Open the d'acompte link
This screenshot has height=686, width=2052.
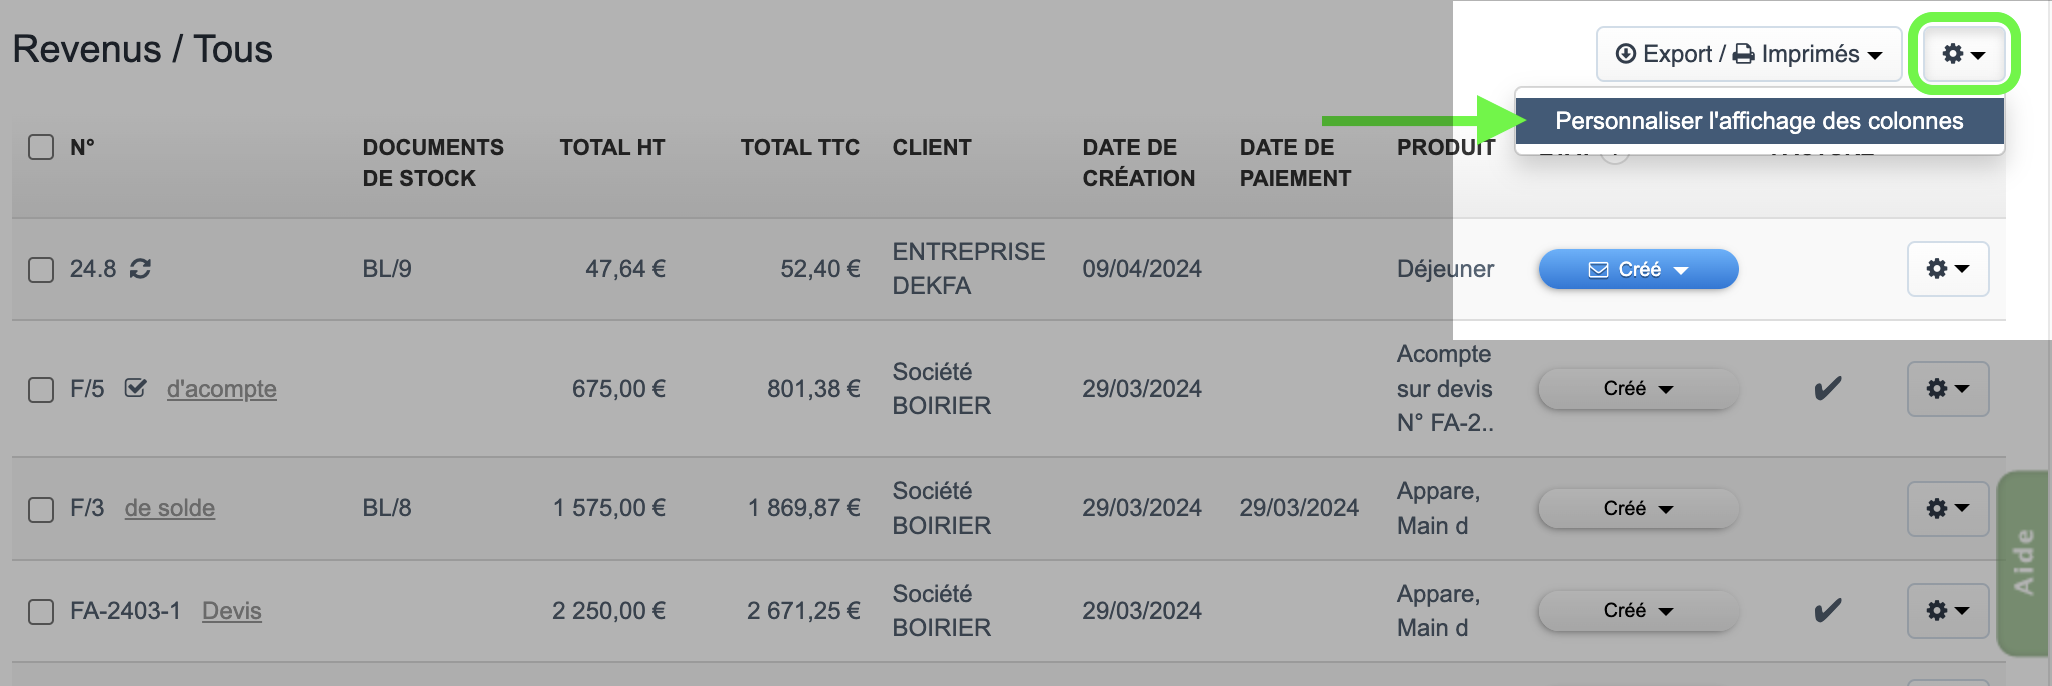[221, 388]
